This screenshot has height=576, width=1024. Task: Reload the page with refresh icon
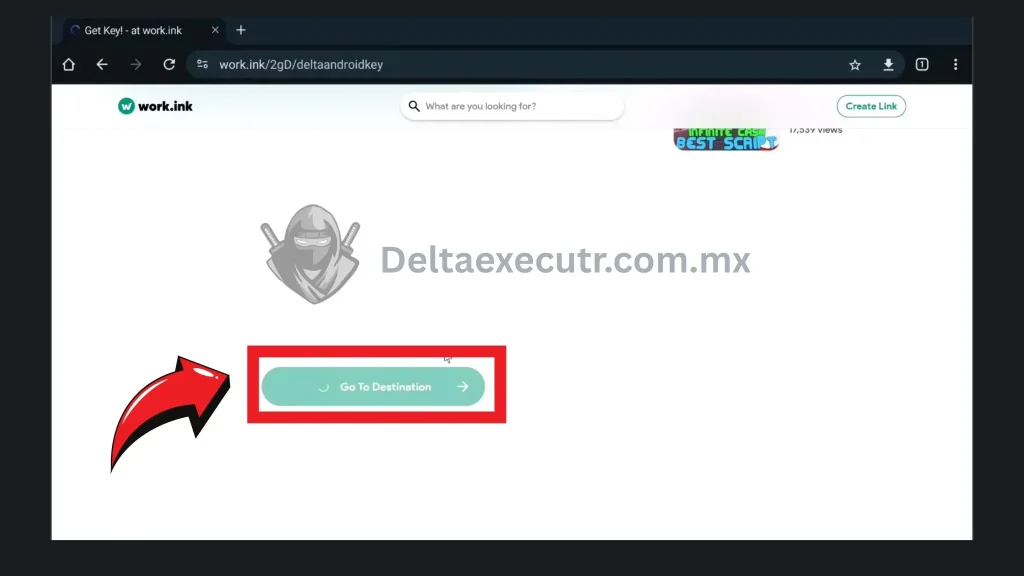point(169,65)
